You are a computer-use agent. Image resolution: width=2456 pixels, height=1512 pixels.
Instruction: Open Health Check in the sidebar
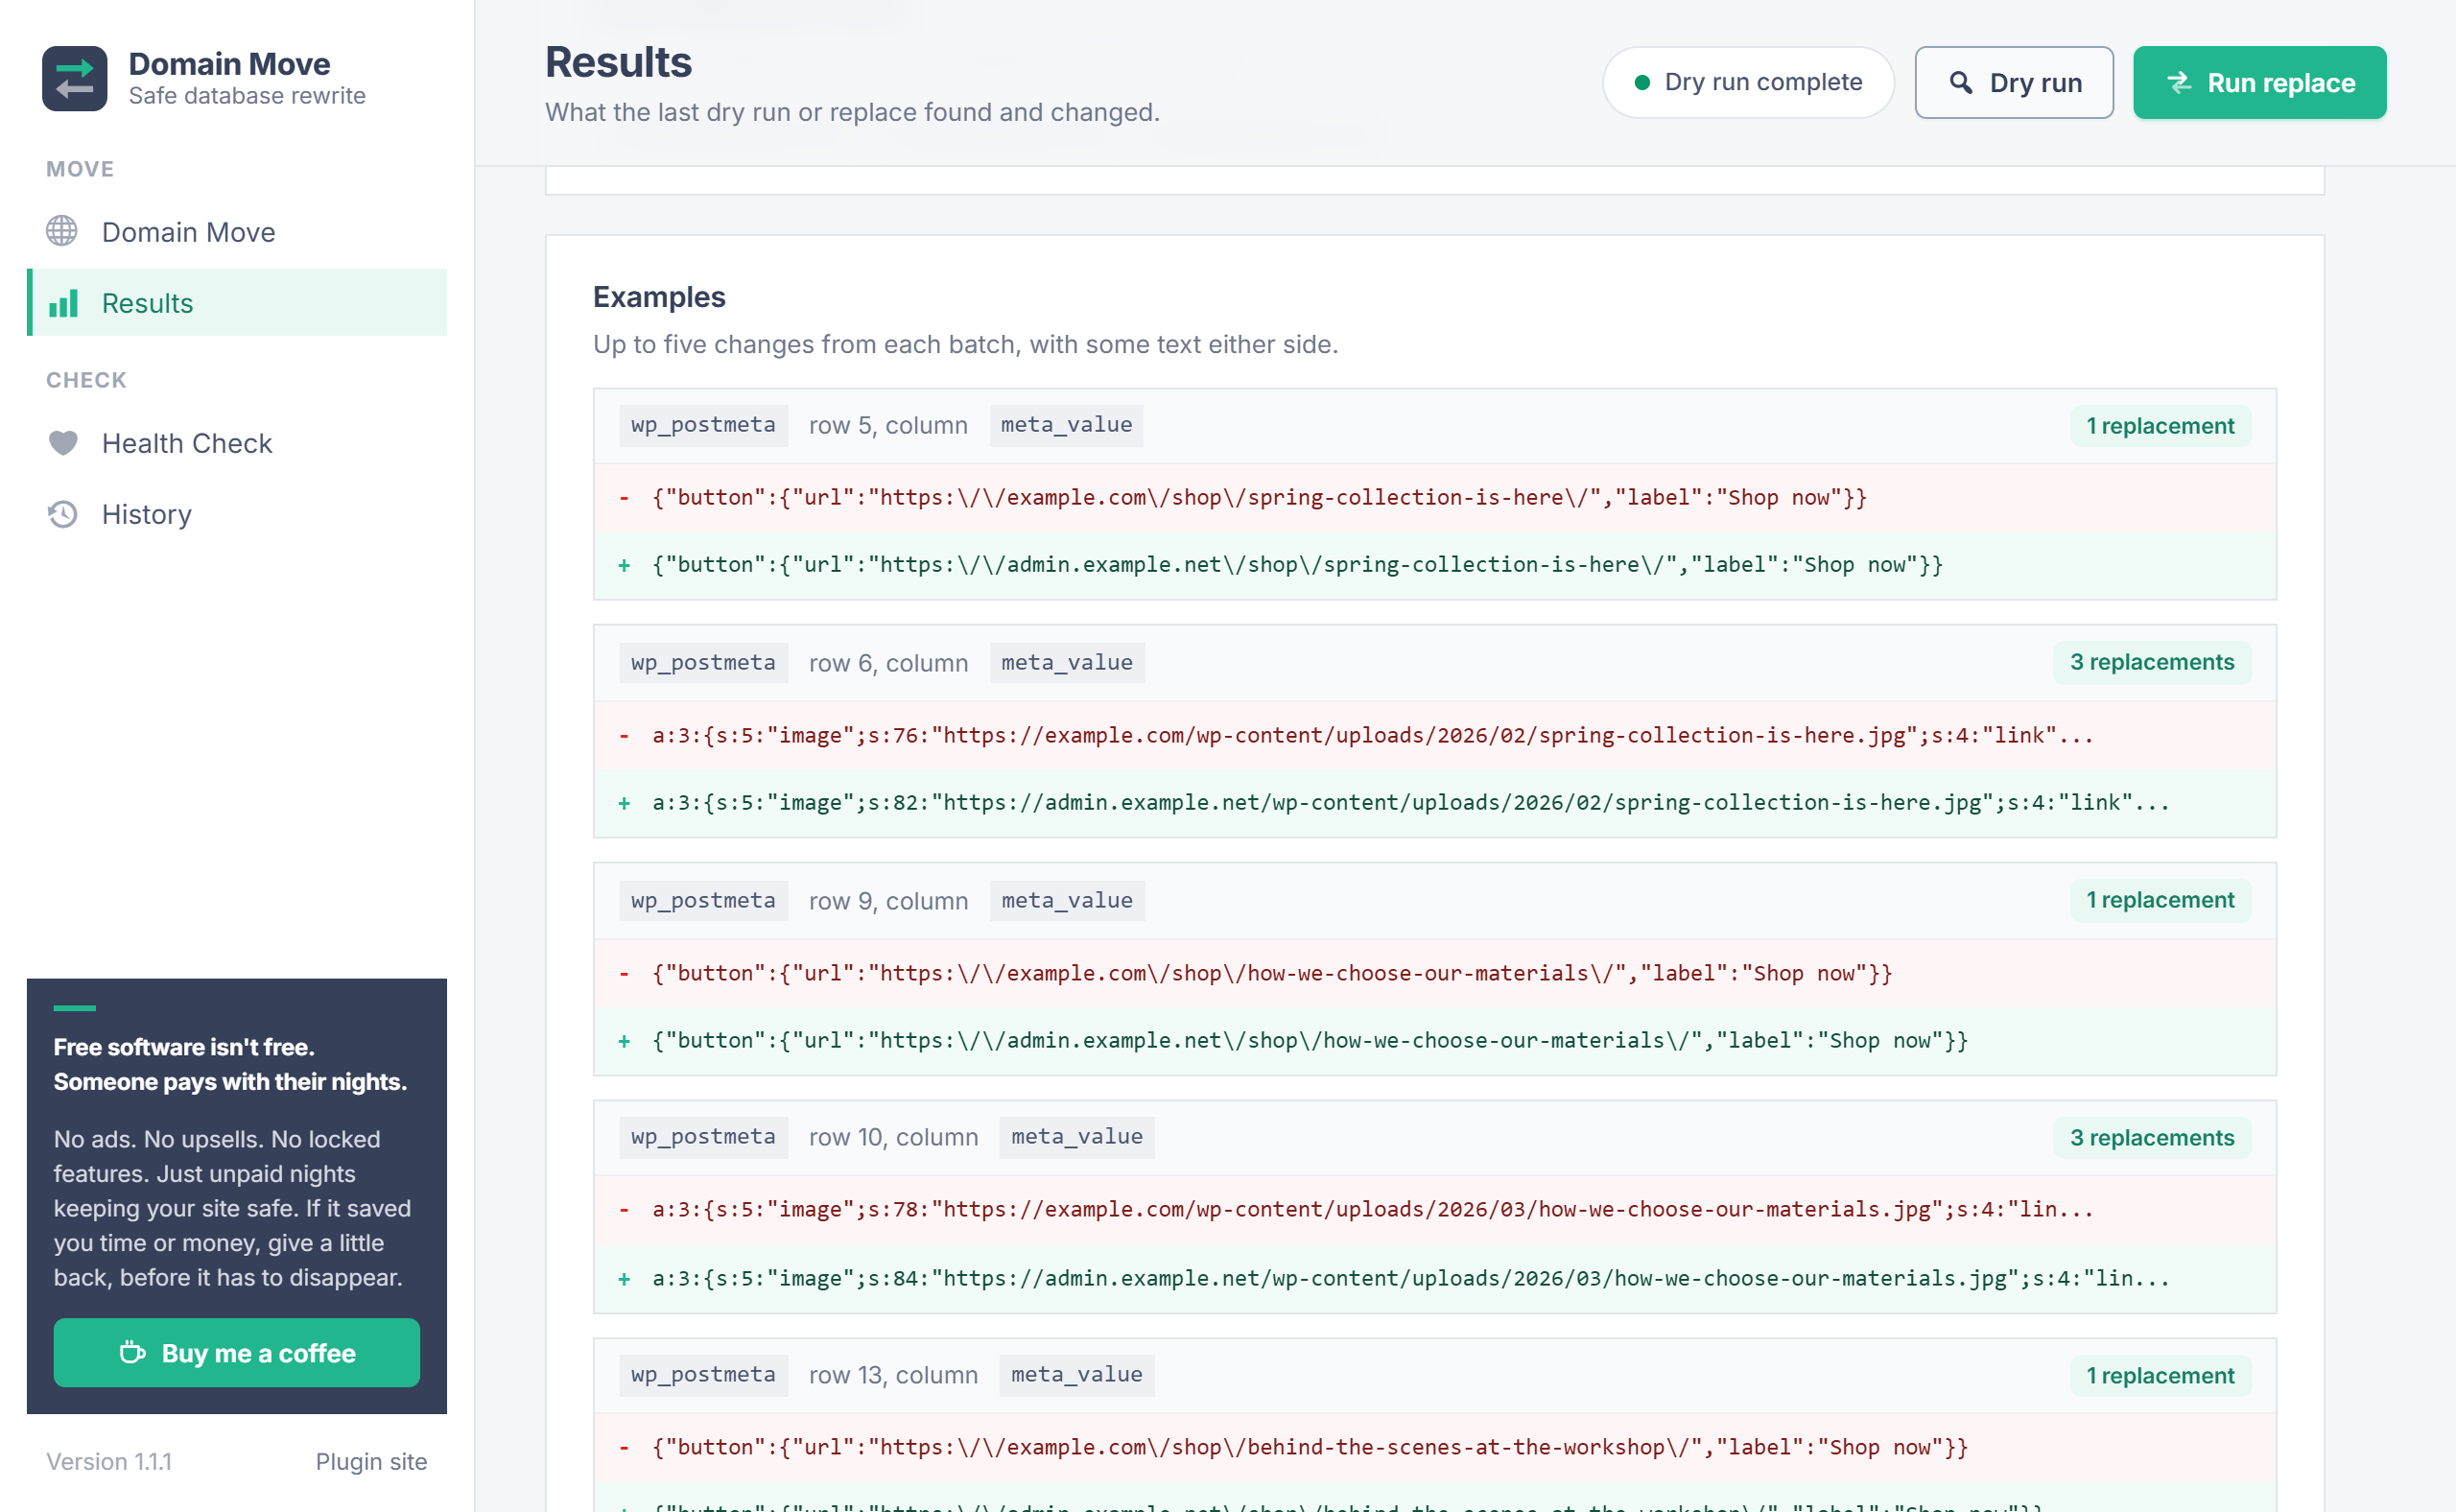point(237,442)
